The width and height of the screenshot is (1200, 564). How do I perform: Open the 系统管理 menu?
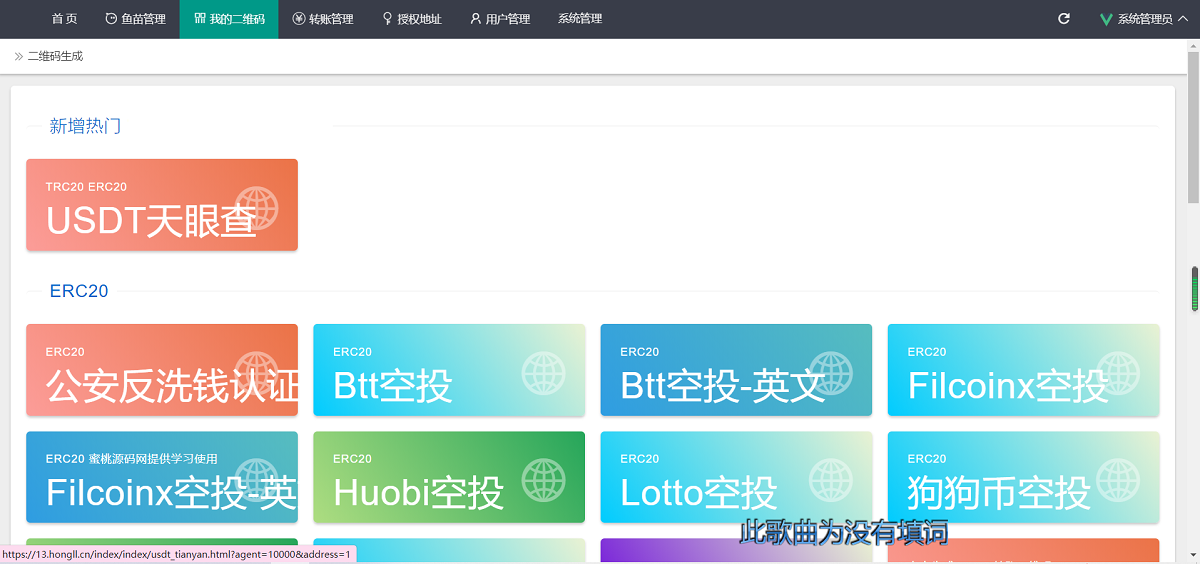point(580,19)
